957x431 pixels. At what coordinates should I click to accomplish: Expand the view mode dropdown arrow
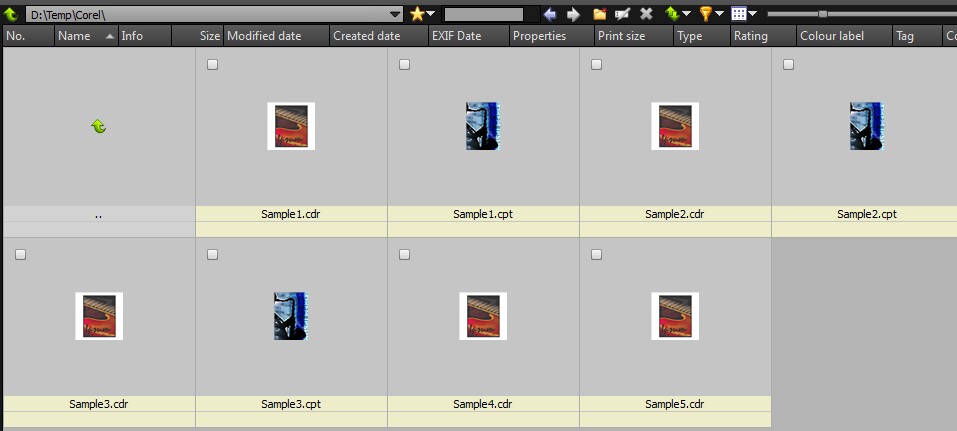coord(753,13)
